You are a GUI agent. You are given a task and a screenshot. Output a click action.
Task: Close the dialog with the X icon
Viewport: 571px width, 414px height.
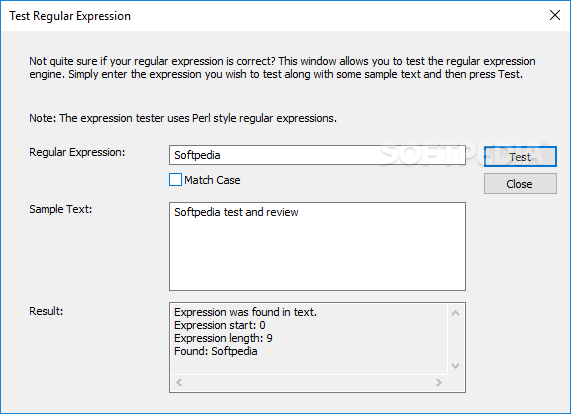[x=555, y=15]
